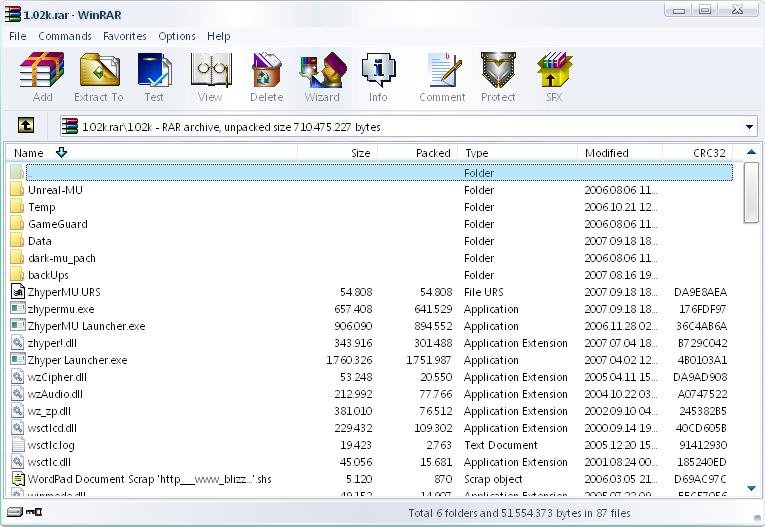Open the File menu
The image size is (765, 527).
[18, 36]
